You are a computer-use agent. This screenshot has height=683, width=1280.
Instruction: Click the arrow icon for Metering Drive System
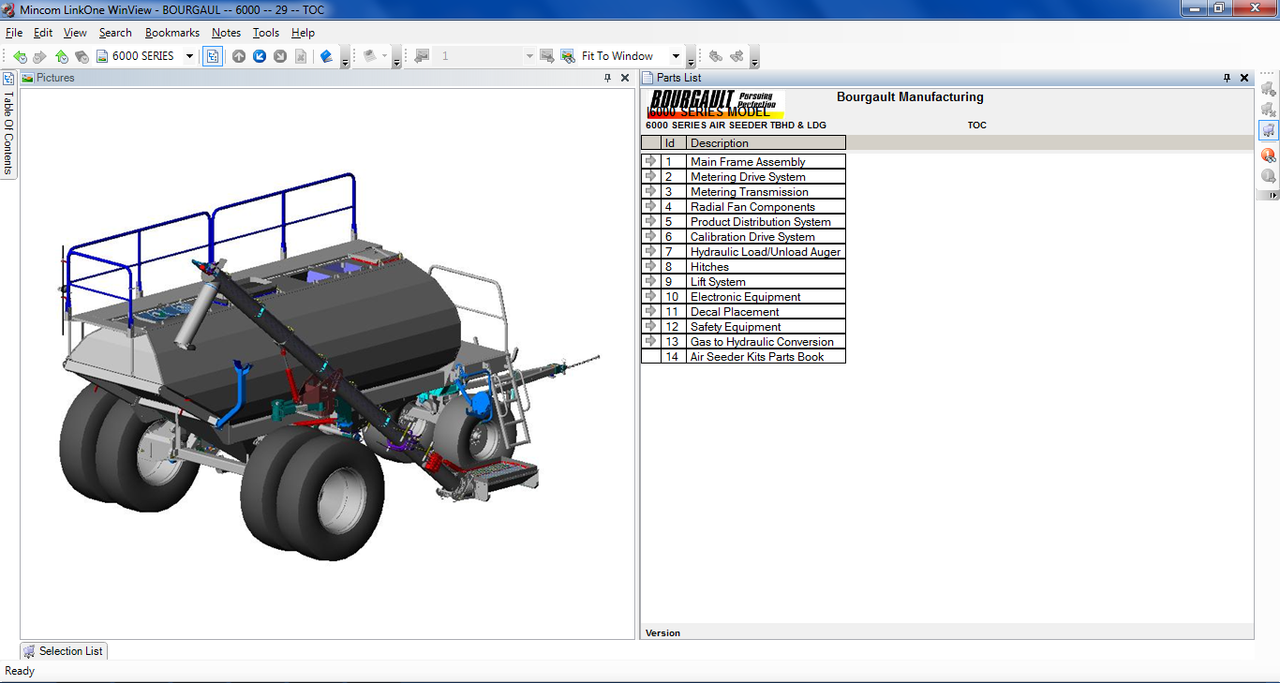[x=651, y=176]
